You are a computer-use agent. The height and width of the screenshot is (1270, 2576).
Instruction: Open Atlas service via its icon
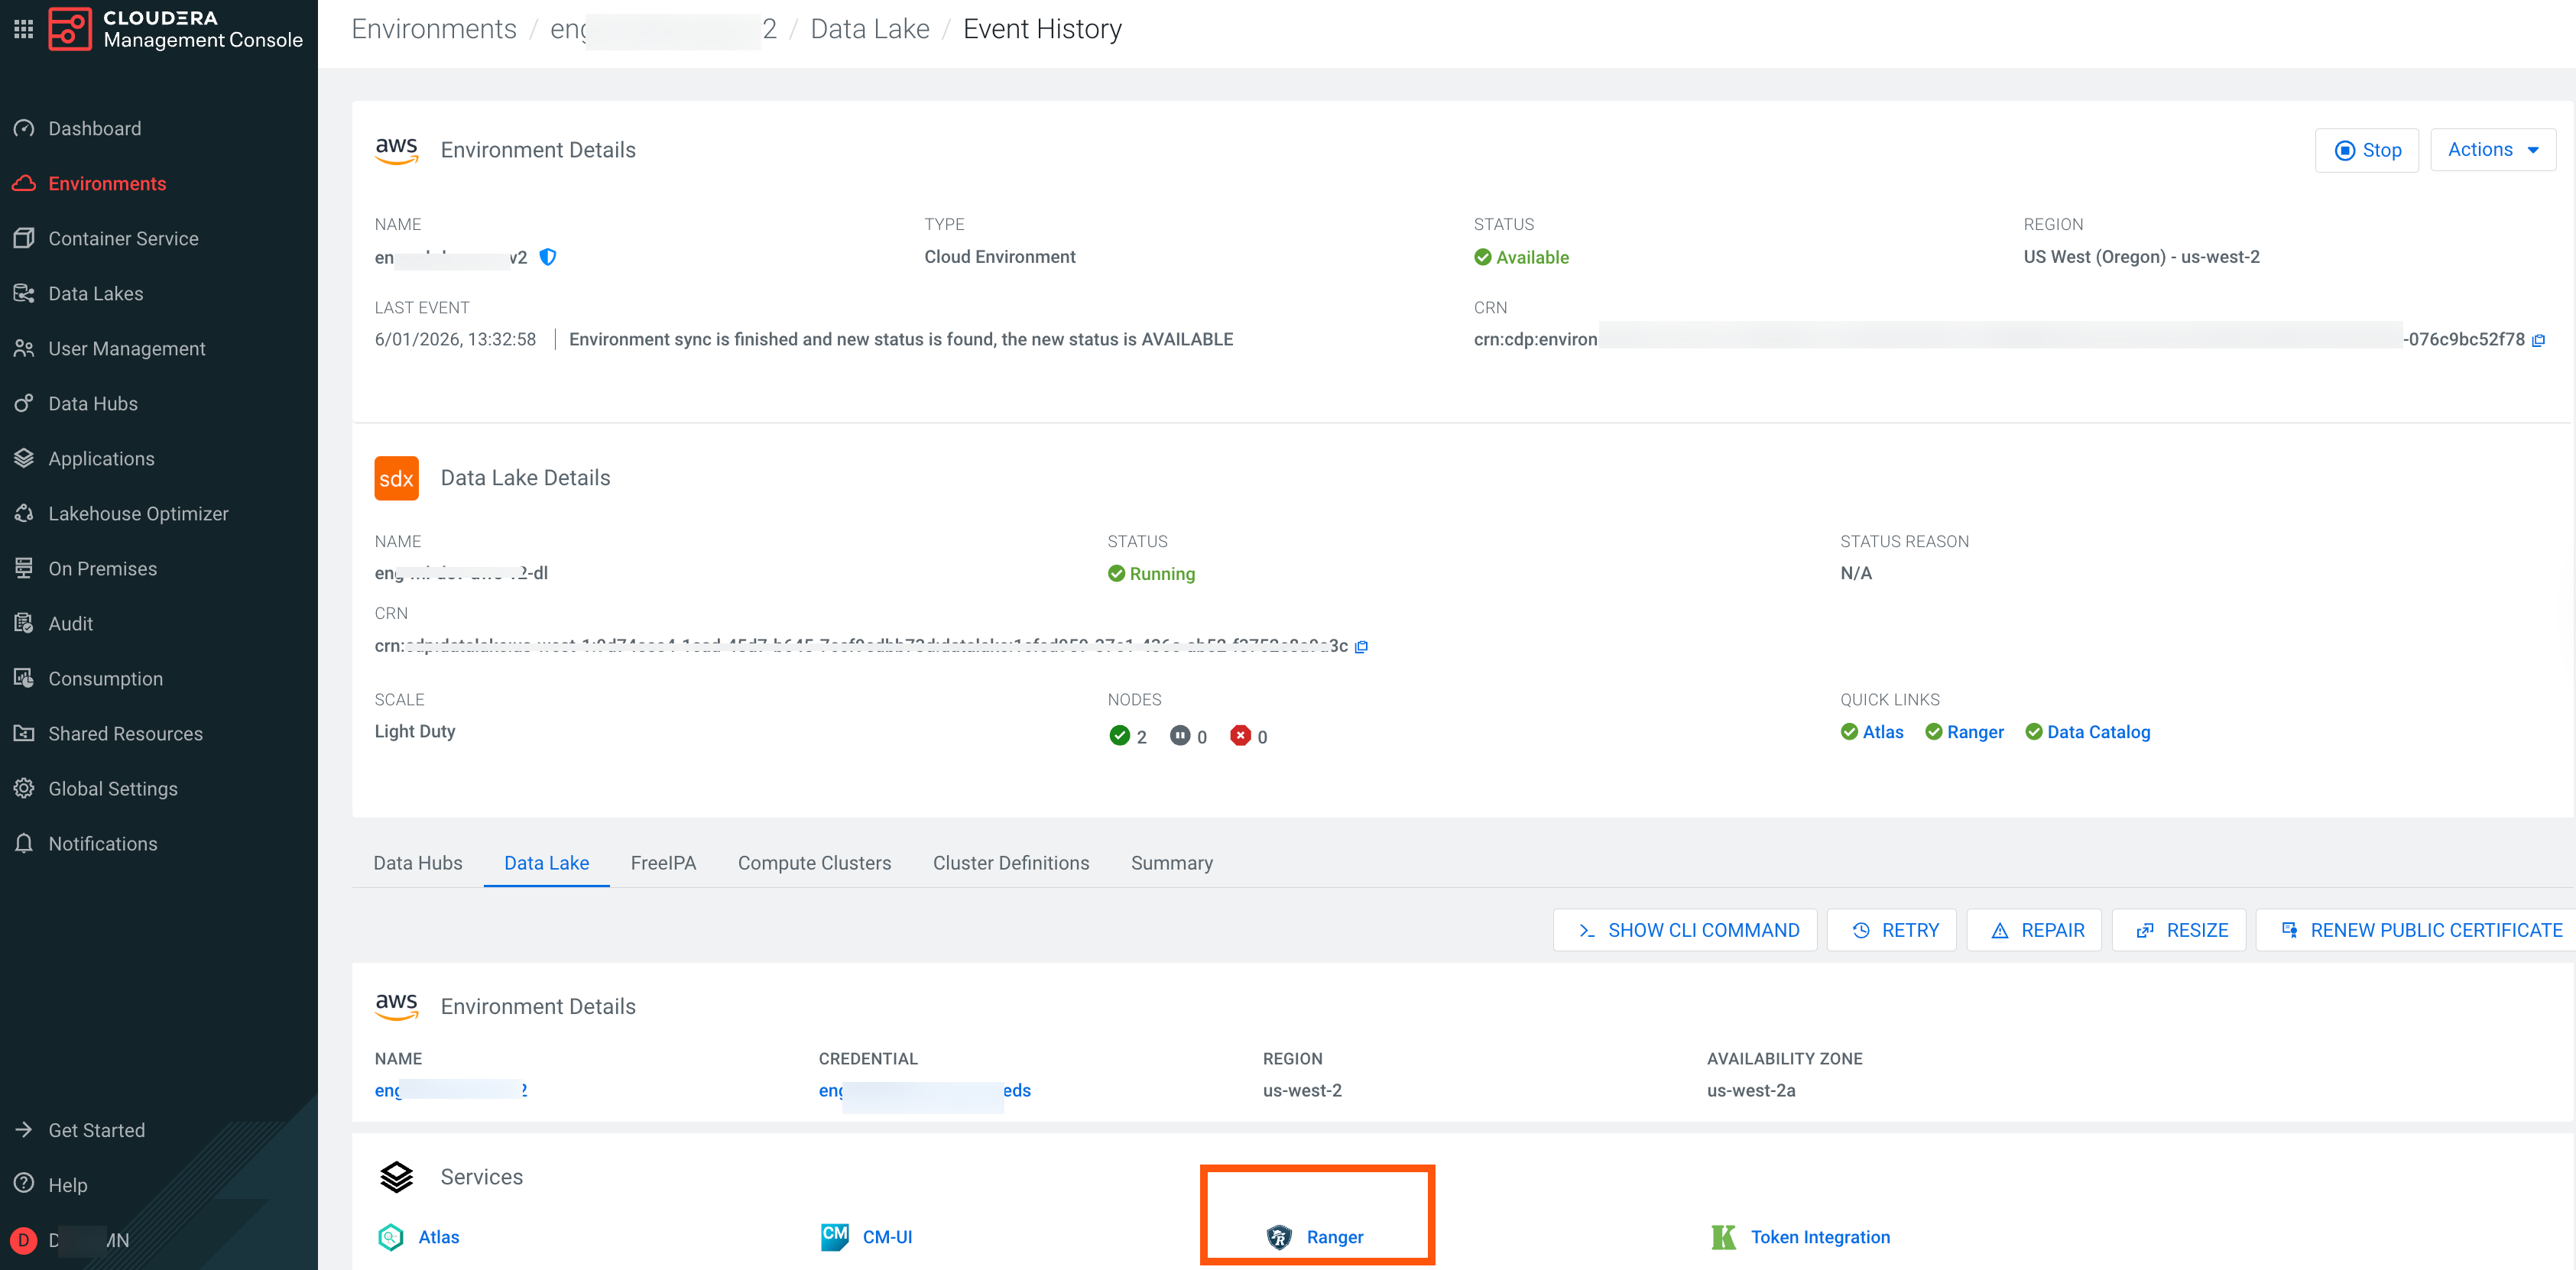point(391,1237)
